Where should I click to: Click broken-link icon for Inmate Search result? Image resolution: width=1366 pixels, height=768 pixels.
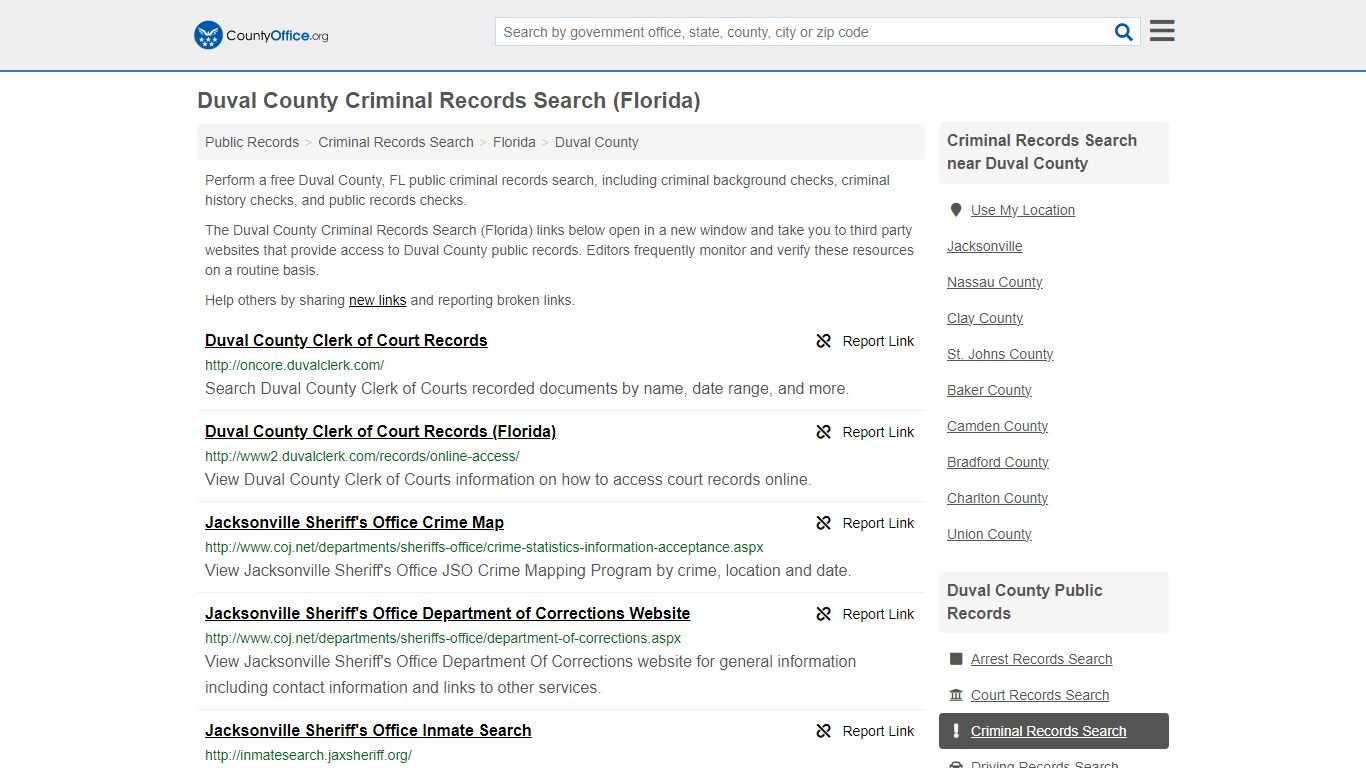824,731
